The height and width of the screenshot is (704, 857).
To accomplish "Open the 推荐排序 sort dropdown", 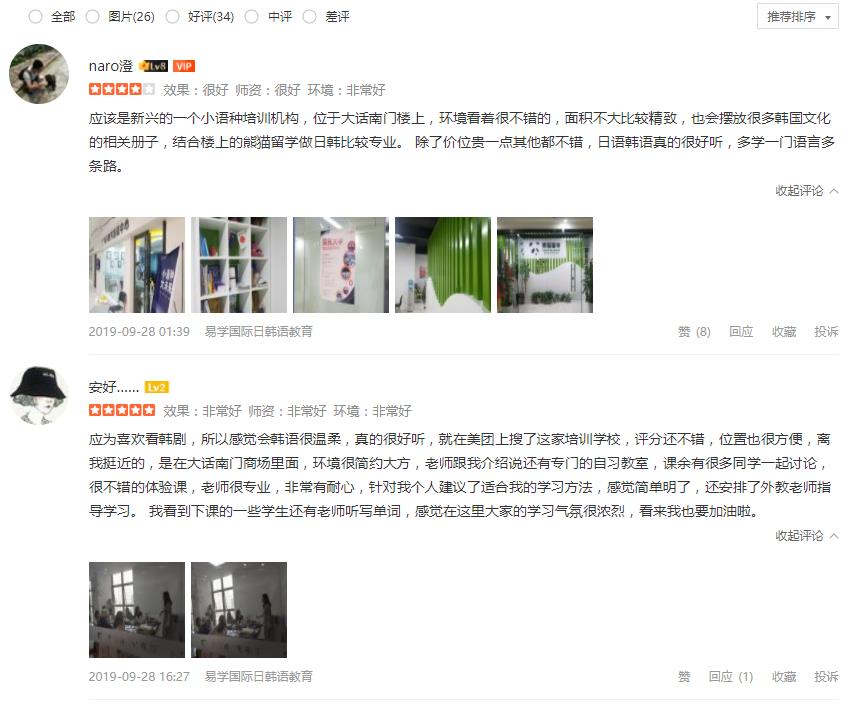I will [798, 16].
